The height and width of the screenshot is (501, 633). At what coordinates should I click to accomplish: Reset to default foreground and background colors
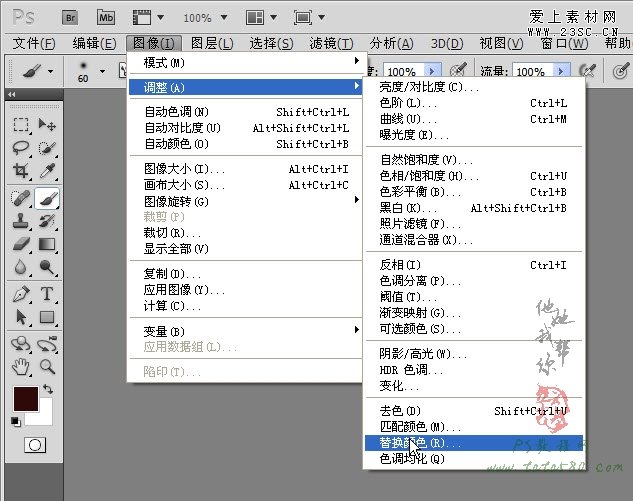coord(15,421)
